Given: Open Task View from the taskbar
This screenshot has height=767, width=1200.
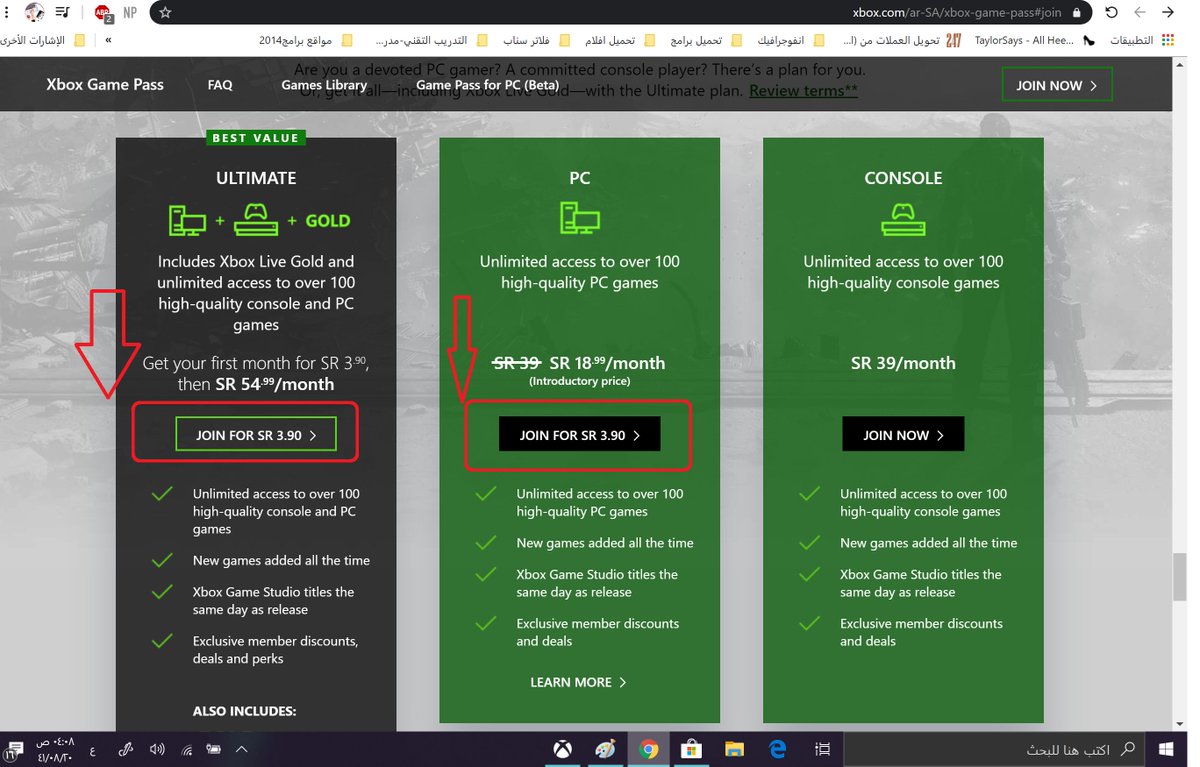Looking at the screenshot, I should [x=823, y=749].
